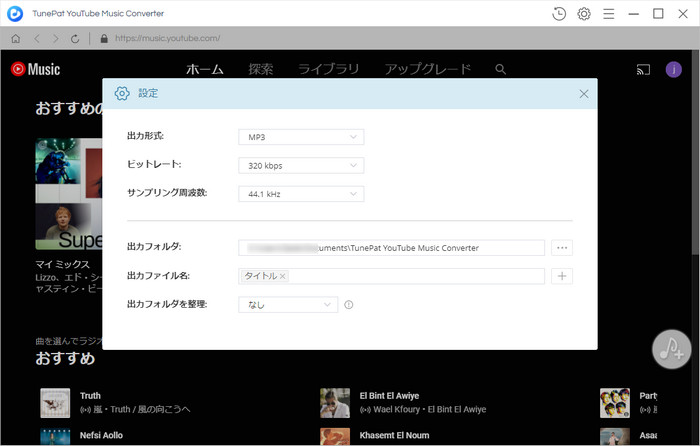Image resolution: width=700 pixels, height=446 pixels.
Task: Open the purple account avatar
Action: (x=674, y=69)
